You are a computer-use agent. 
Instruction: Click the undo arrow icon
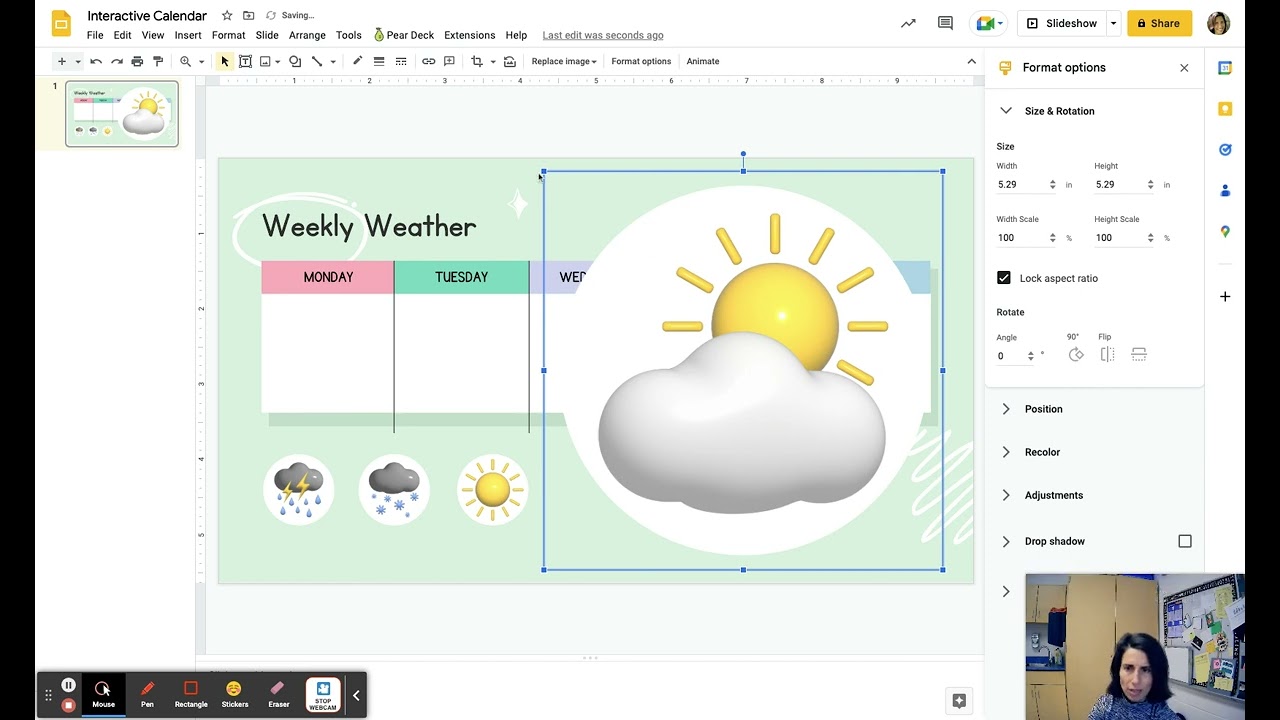click(96, 61)
